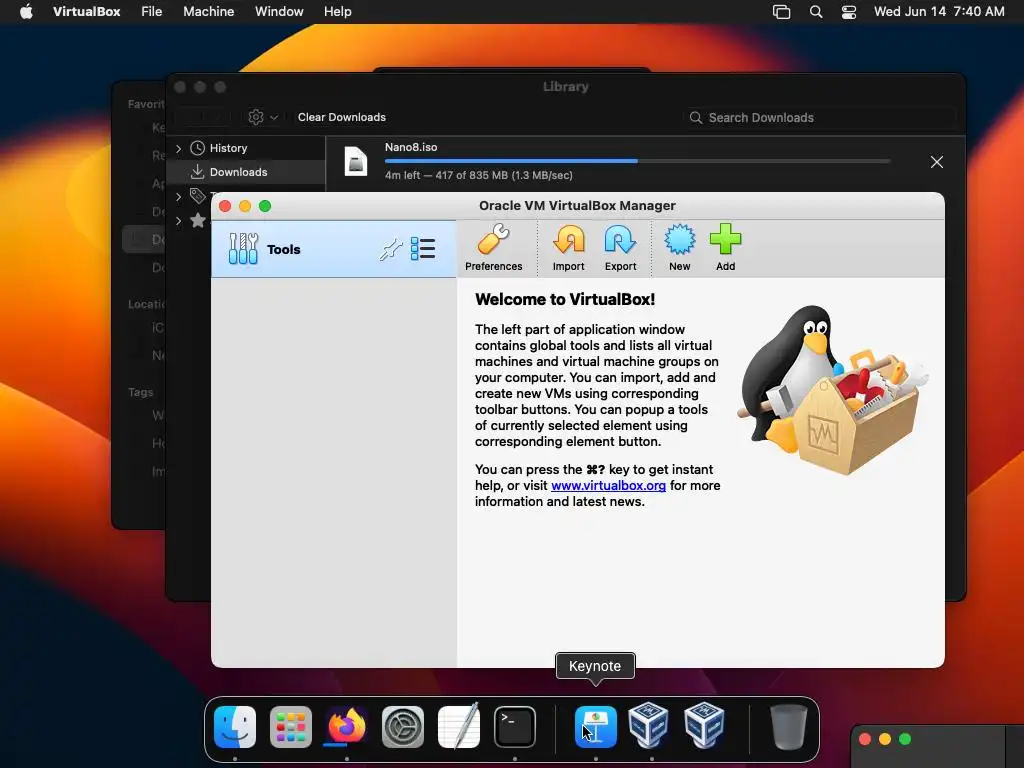Open Finder from the Dock
Viewport: 1024px width, 768px height.
point(235,727)
